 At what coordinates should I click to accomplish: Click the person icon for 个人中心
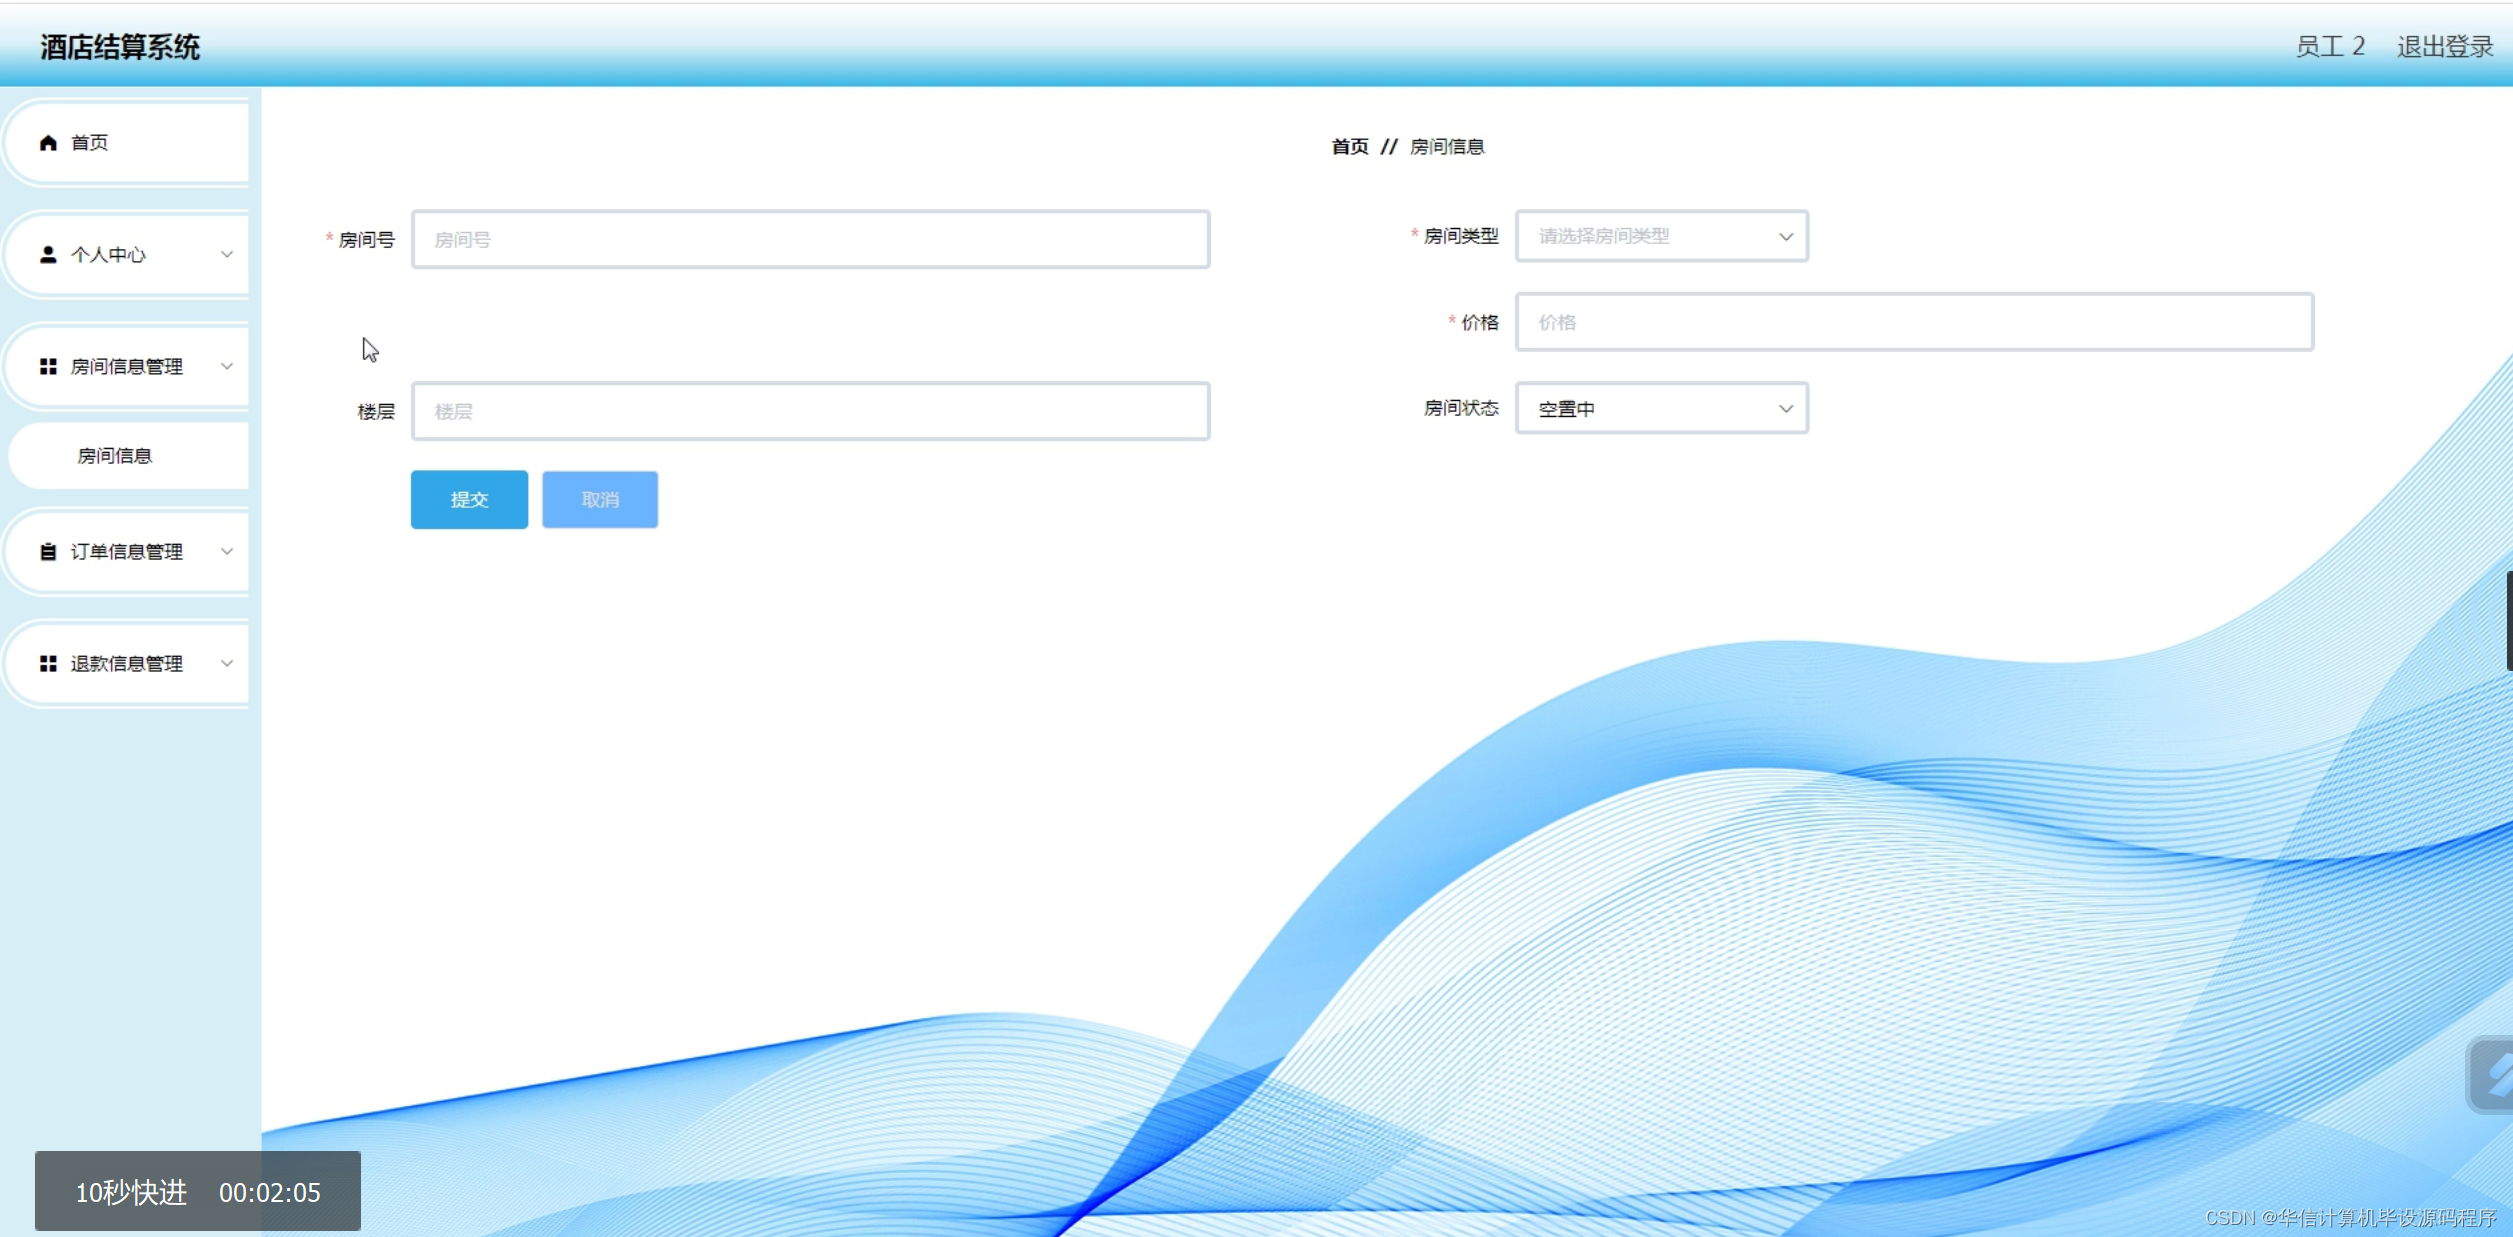(48, 255)
